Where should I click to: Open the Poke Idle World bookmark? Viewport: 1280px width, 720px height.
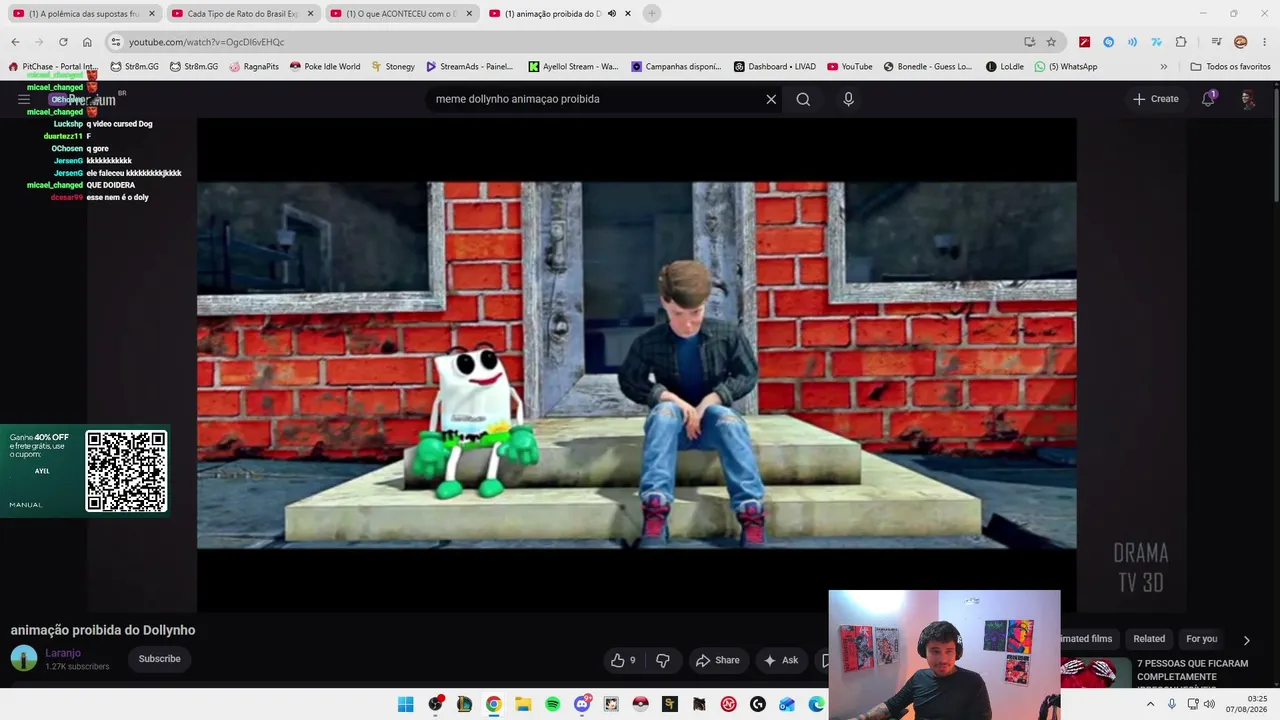tap(325, 67)
